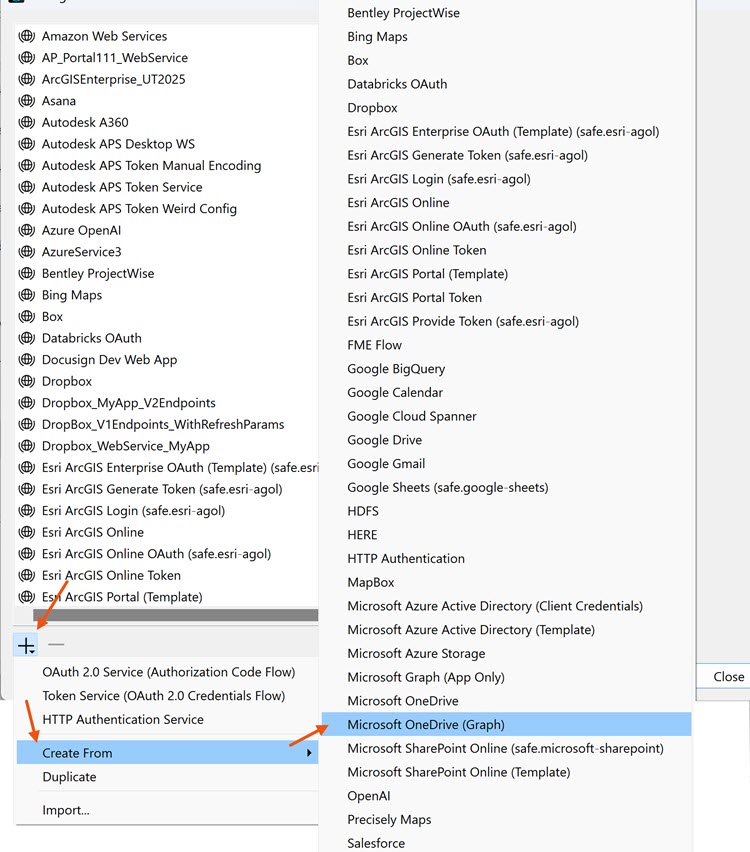Select Autodesk APS Desktop WS entry

click(x=118, y=145)
